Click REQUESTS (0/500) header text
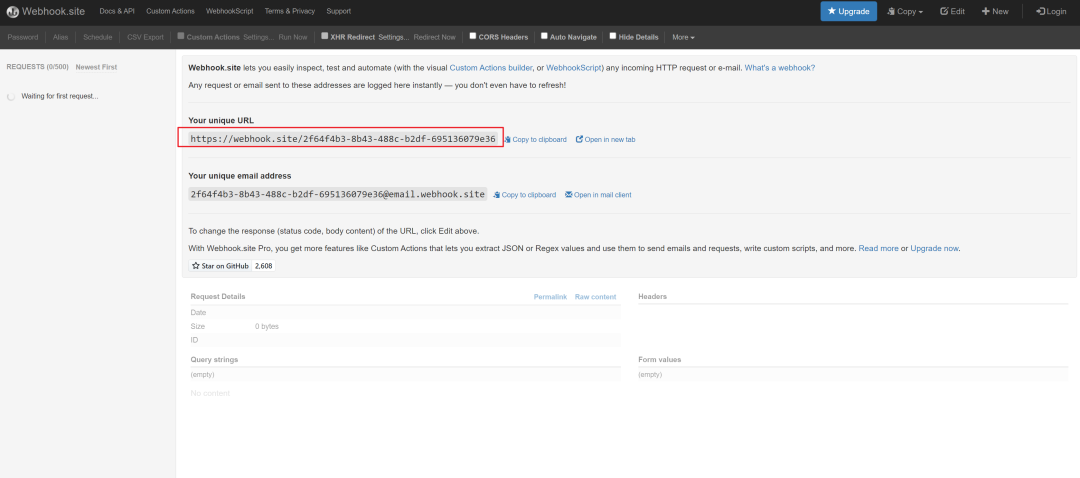This screenshot has height=478, width=1080. coord(37,67)
